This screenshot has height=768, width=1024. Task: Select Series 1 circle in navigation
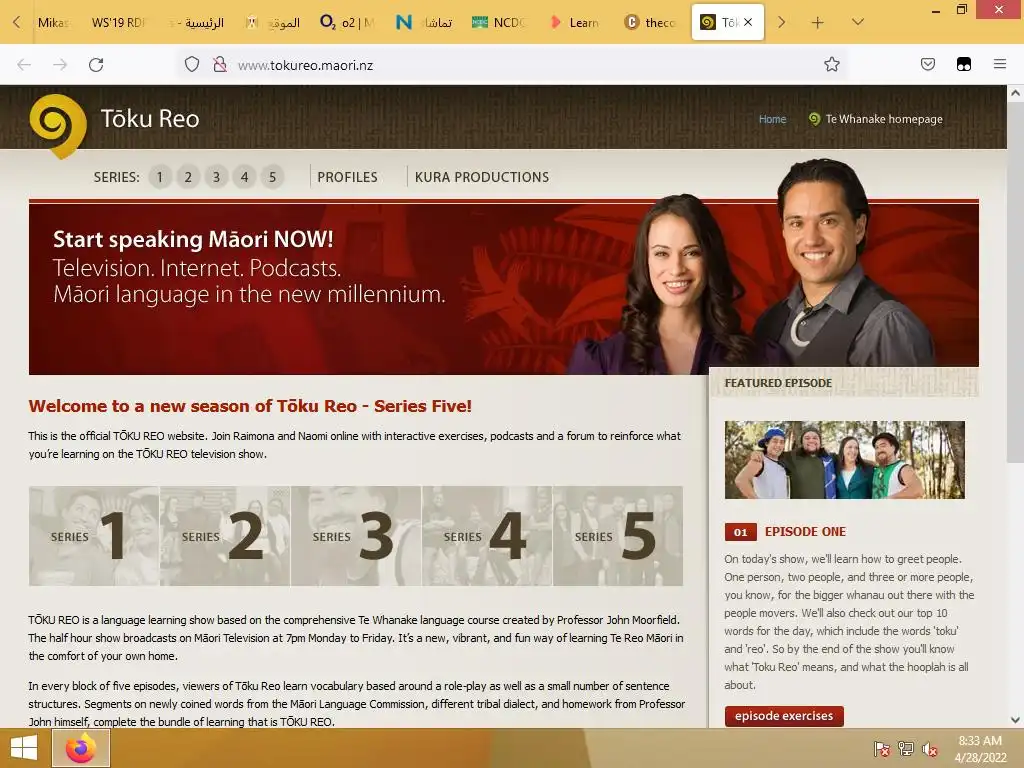tap(159, 177)
